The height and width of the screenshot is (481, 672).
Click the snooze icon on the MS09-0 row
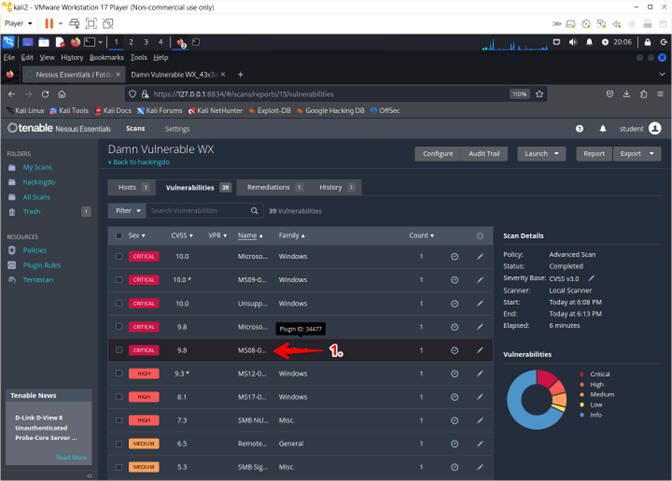(454, 280)
